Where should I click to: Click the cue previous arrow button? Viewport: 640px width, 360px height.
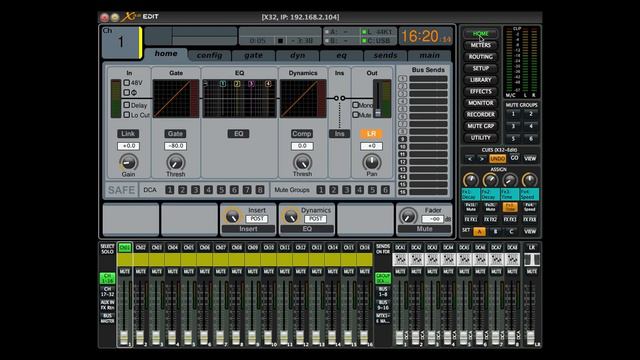click(x=470, y=158)
